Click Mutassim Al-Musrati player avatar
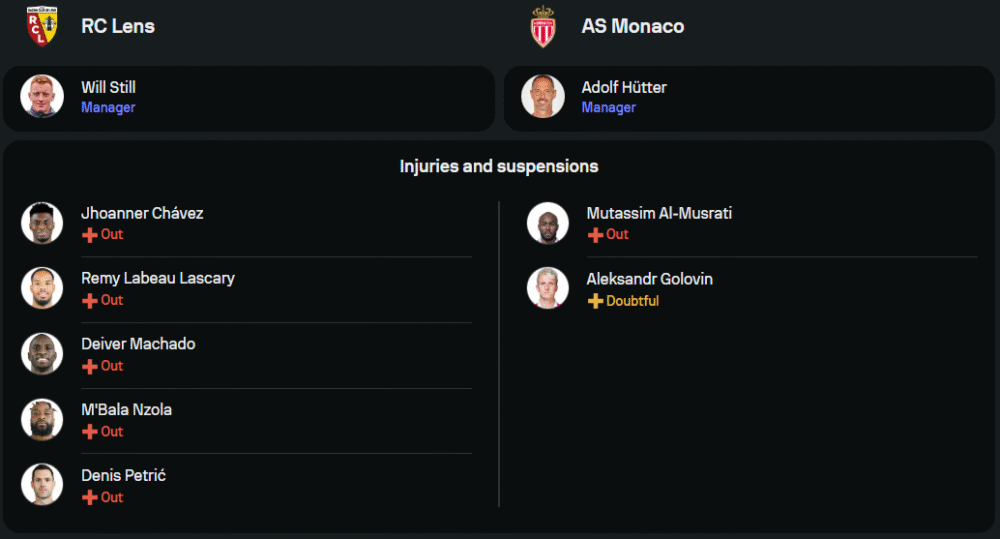This screenshot has width=1000, height=539. [x=548, y=222]
